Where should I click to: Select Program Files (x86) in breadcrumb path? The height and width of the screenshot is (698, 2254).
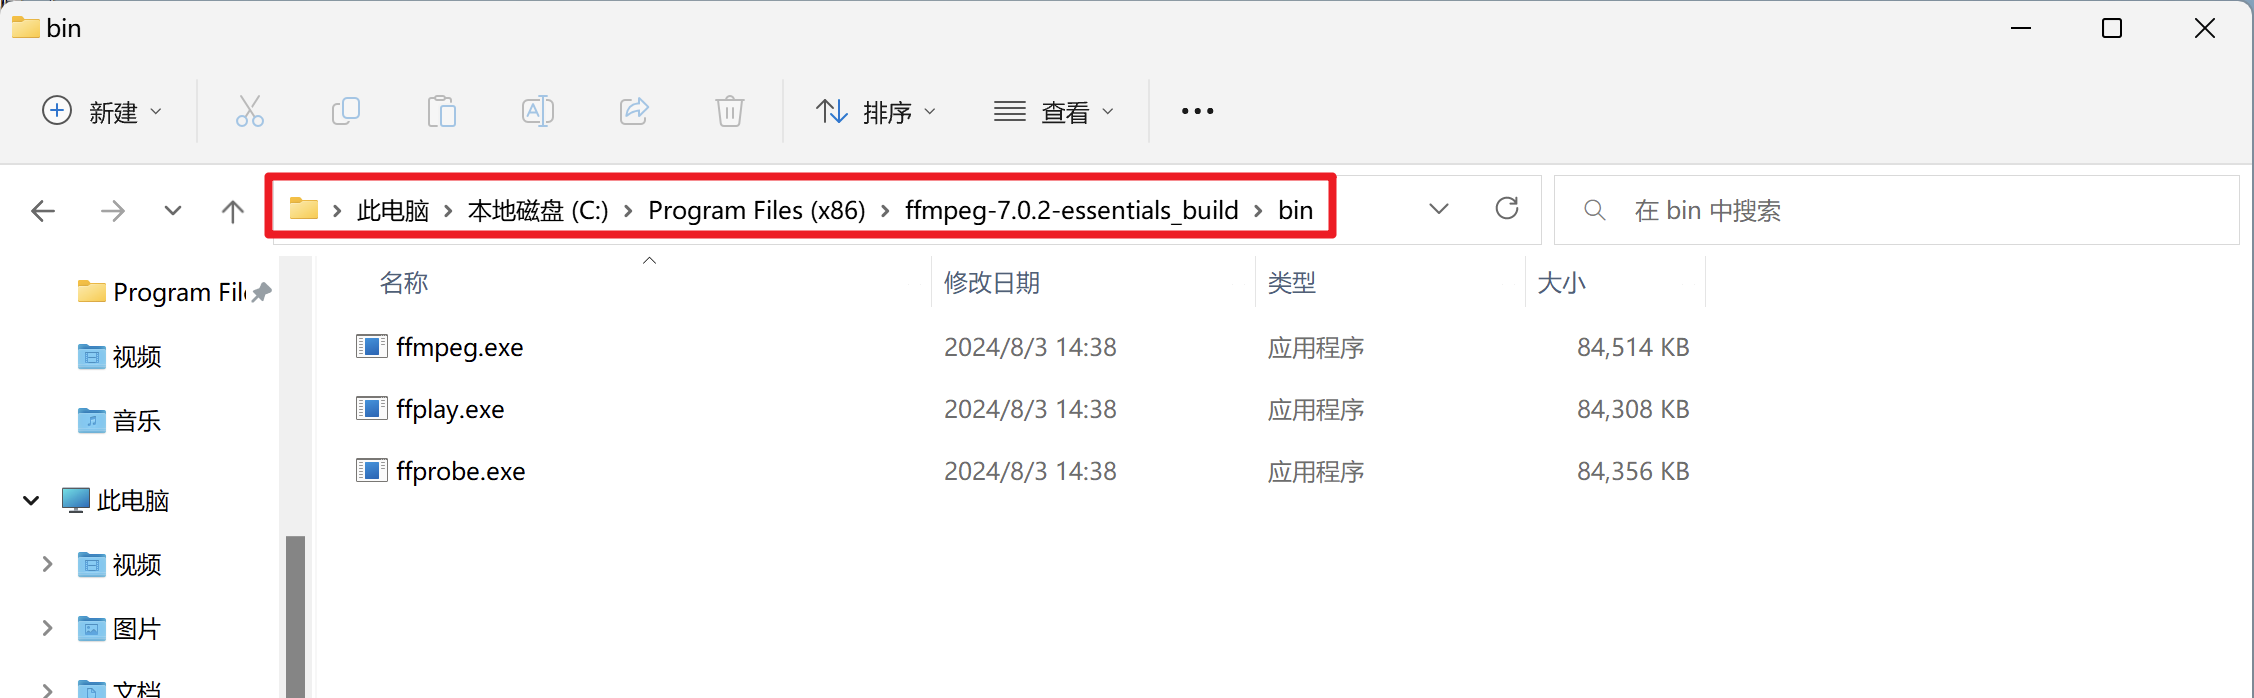tap(757, 210)
